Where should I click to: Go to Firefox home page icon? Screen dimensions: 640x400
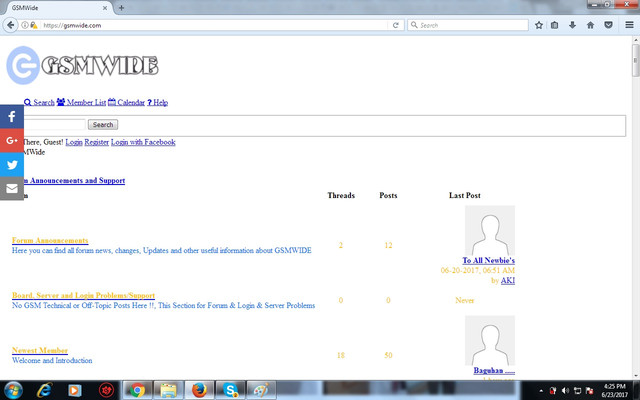point(590,25)
